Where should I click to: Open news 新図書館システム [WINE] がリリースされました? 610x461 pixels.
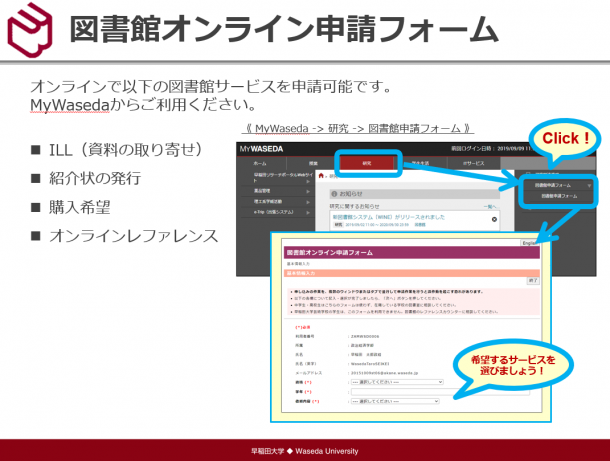coord(389,217)
